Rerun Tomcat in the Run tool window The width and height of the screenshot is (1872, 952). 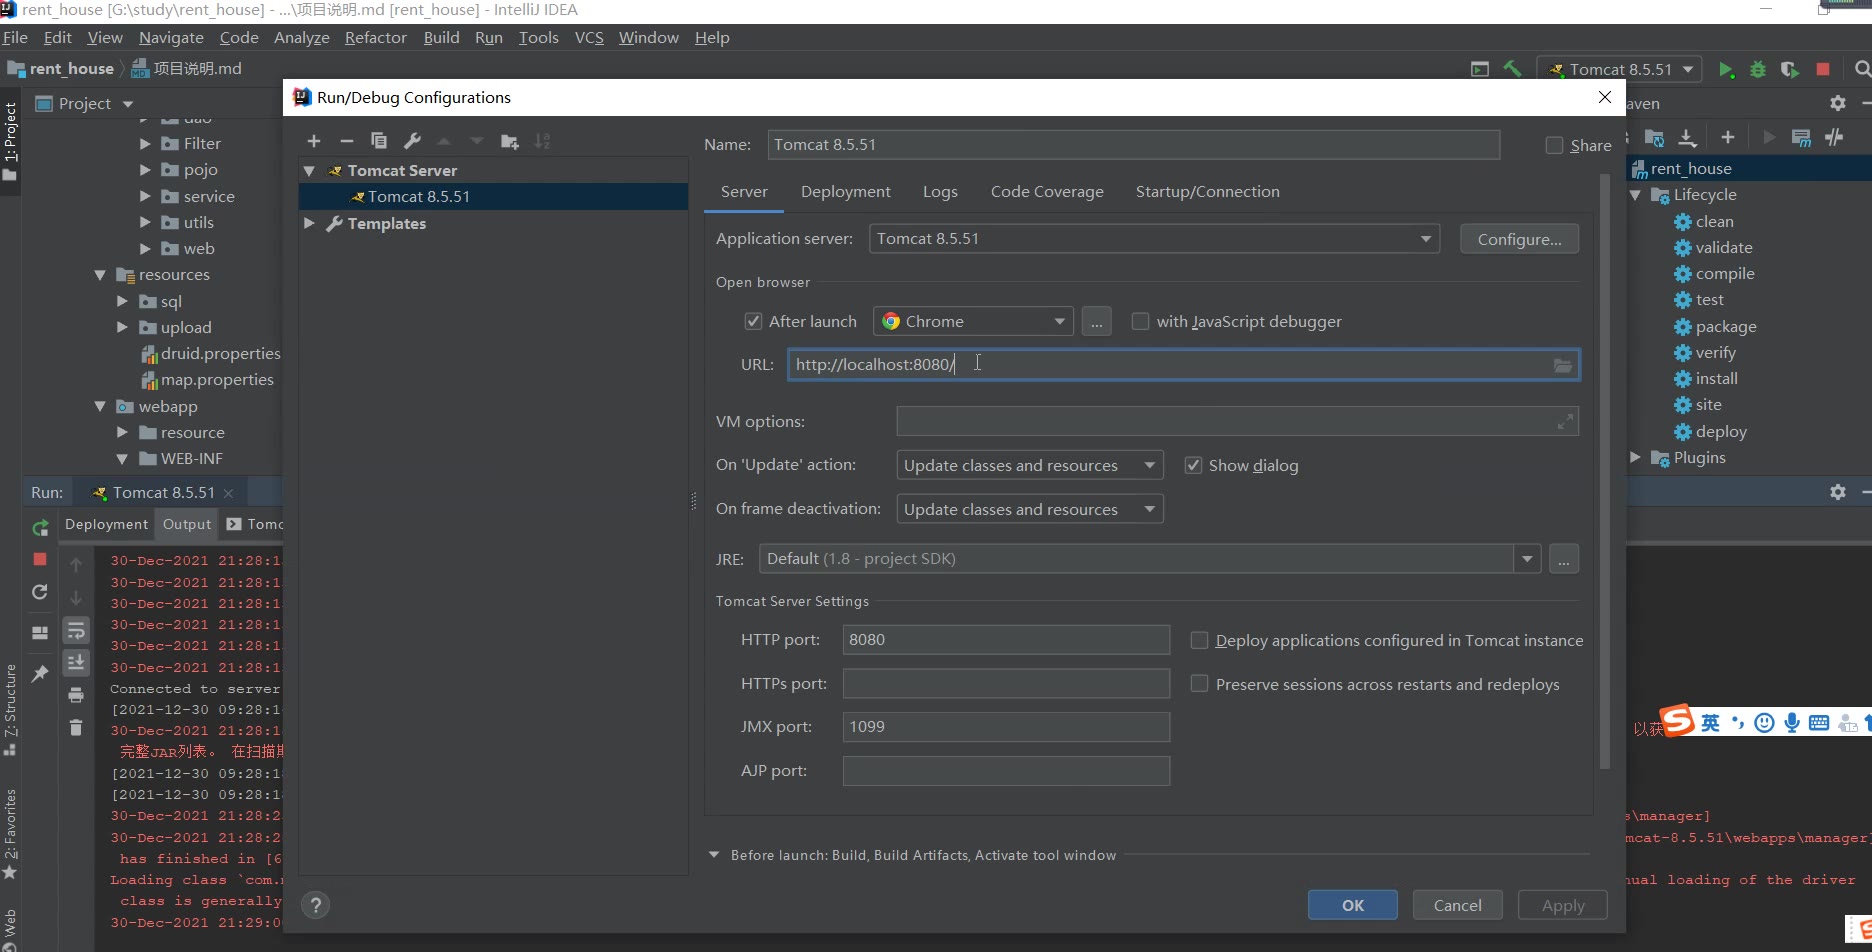click(x=40, y=527)
